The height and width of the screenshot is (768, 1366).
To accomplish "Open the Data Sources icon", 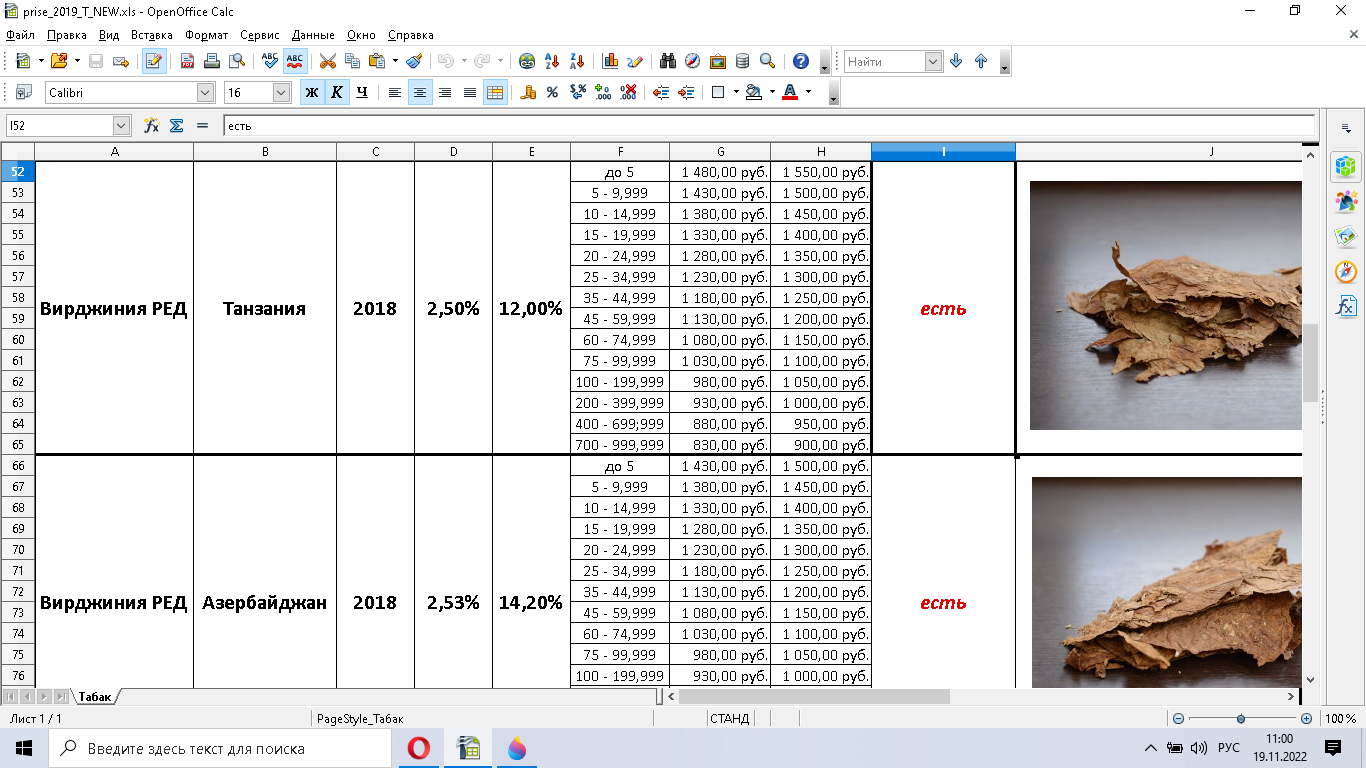I will [x=743, y=61].
